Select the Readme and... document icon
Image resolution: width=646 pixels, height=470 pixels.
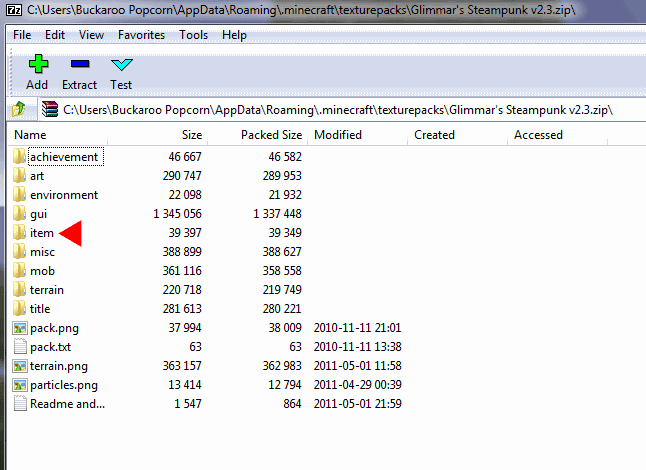pos(20,403)
